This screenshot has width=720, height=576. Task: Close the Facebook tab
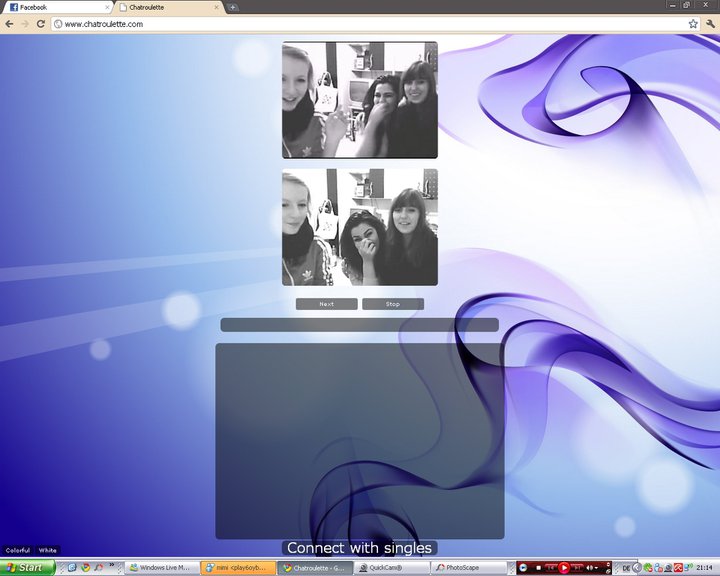tap(107, 7)
